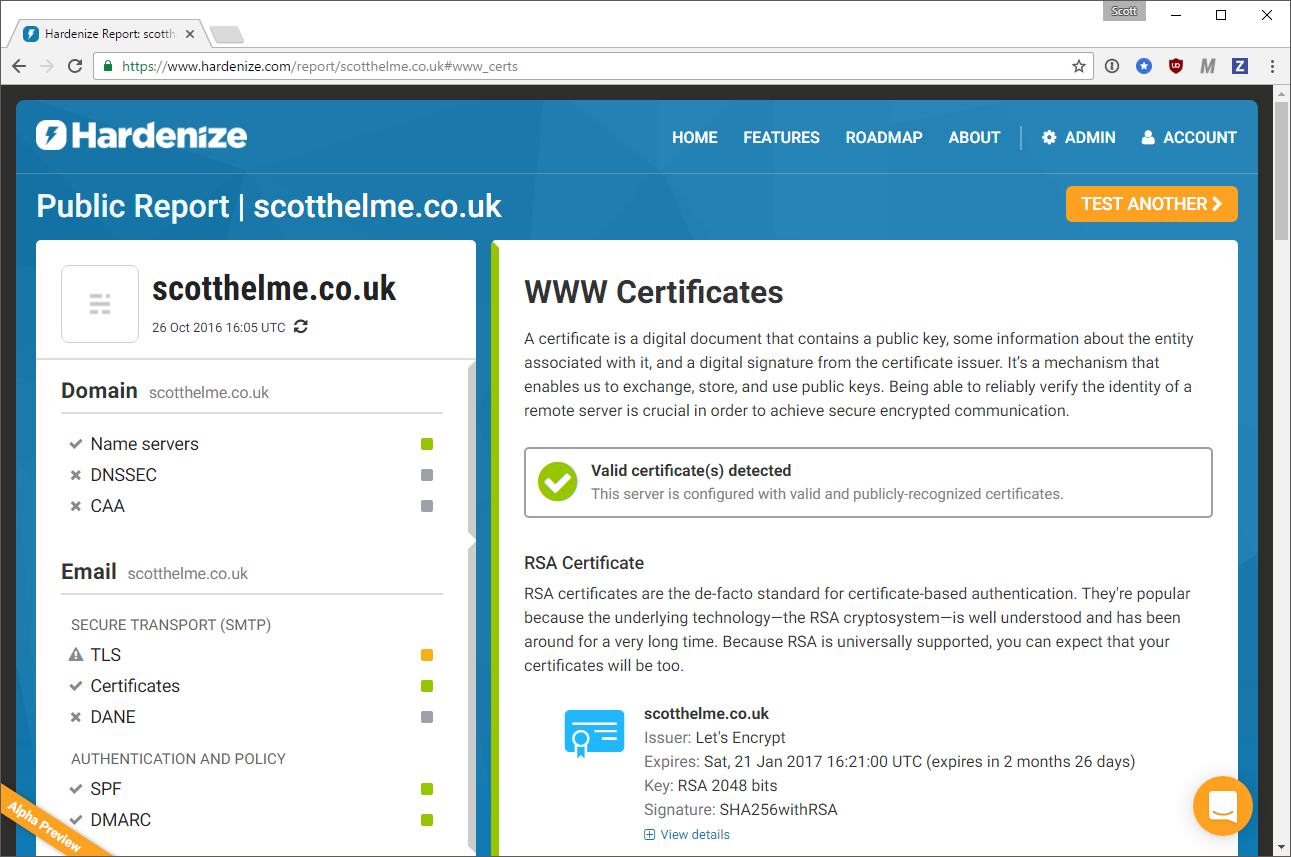Image resolution: width=1291 pixels, height=857 pixels.
Task: Open the TLS entry under Secure Transport
Action: click(105, 654)
